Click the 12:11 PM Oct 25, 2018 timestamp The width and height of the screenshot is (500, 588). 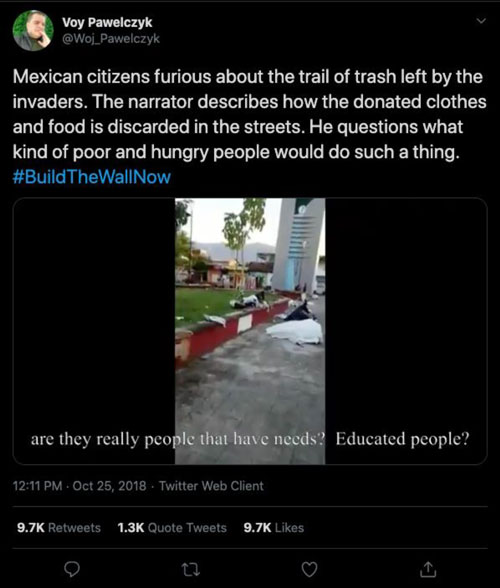tap(80, 486)
